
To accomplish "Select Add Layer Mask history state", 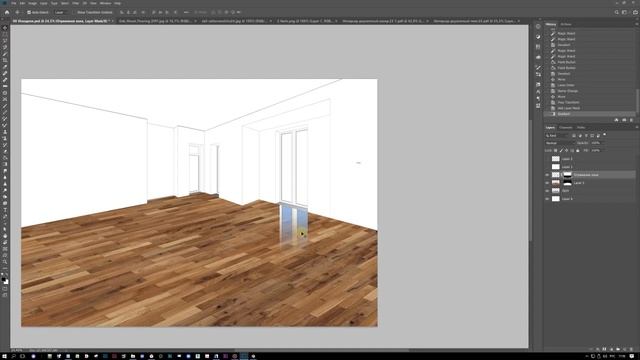I will [x=569, y=108].
